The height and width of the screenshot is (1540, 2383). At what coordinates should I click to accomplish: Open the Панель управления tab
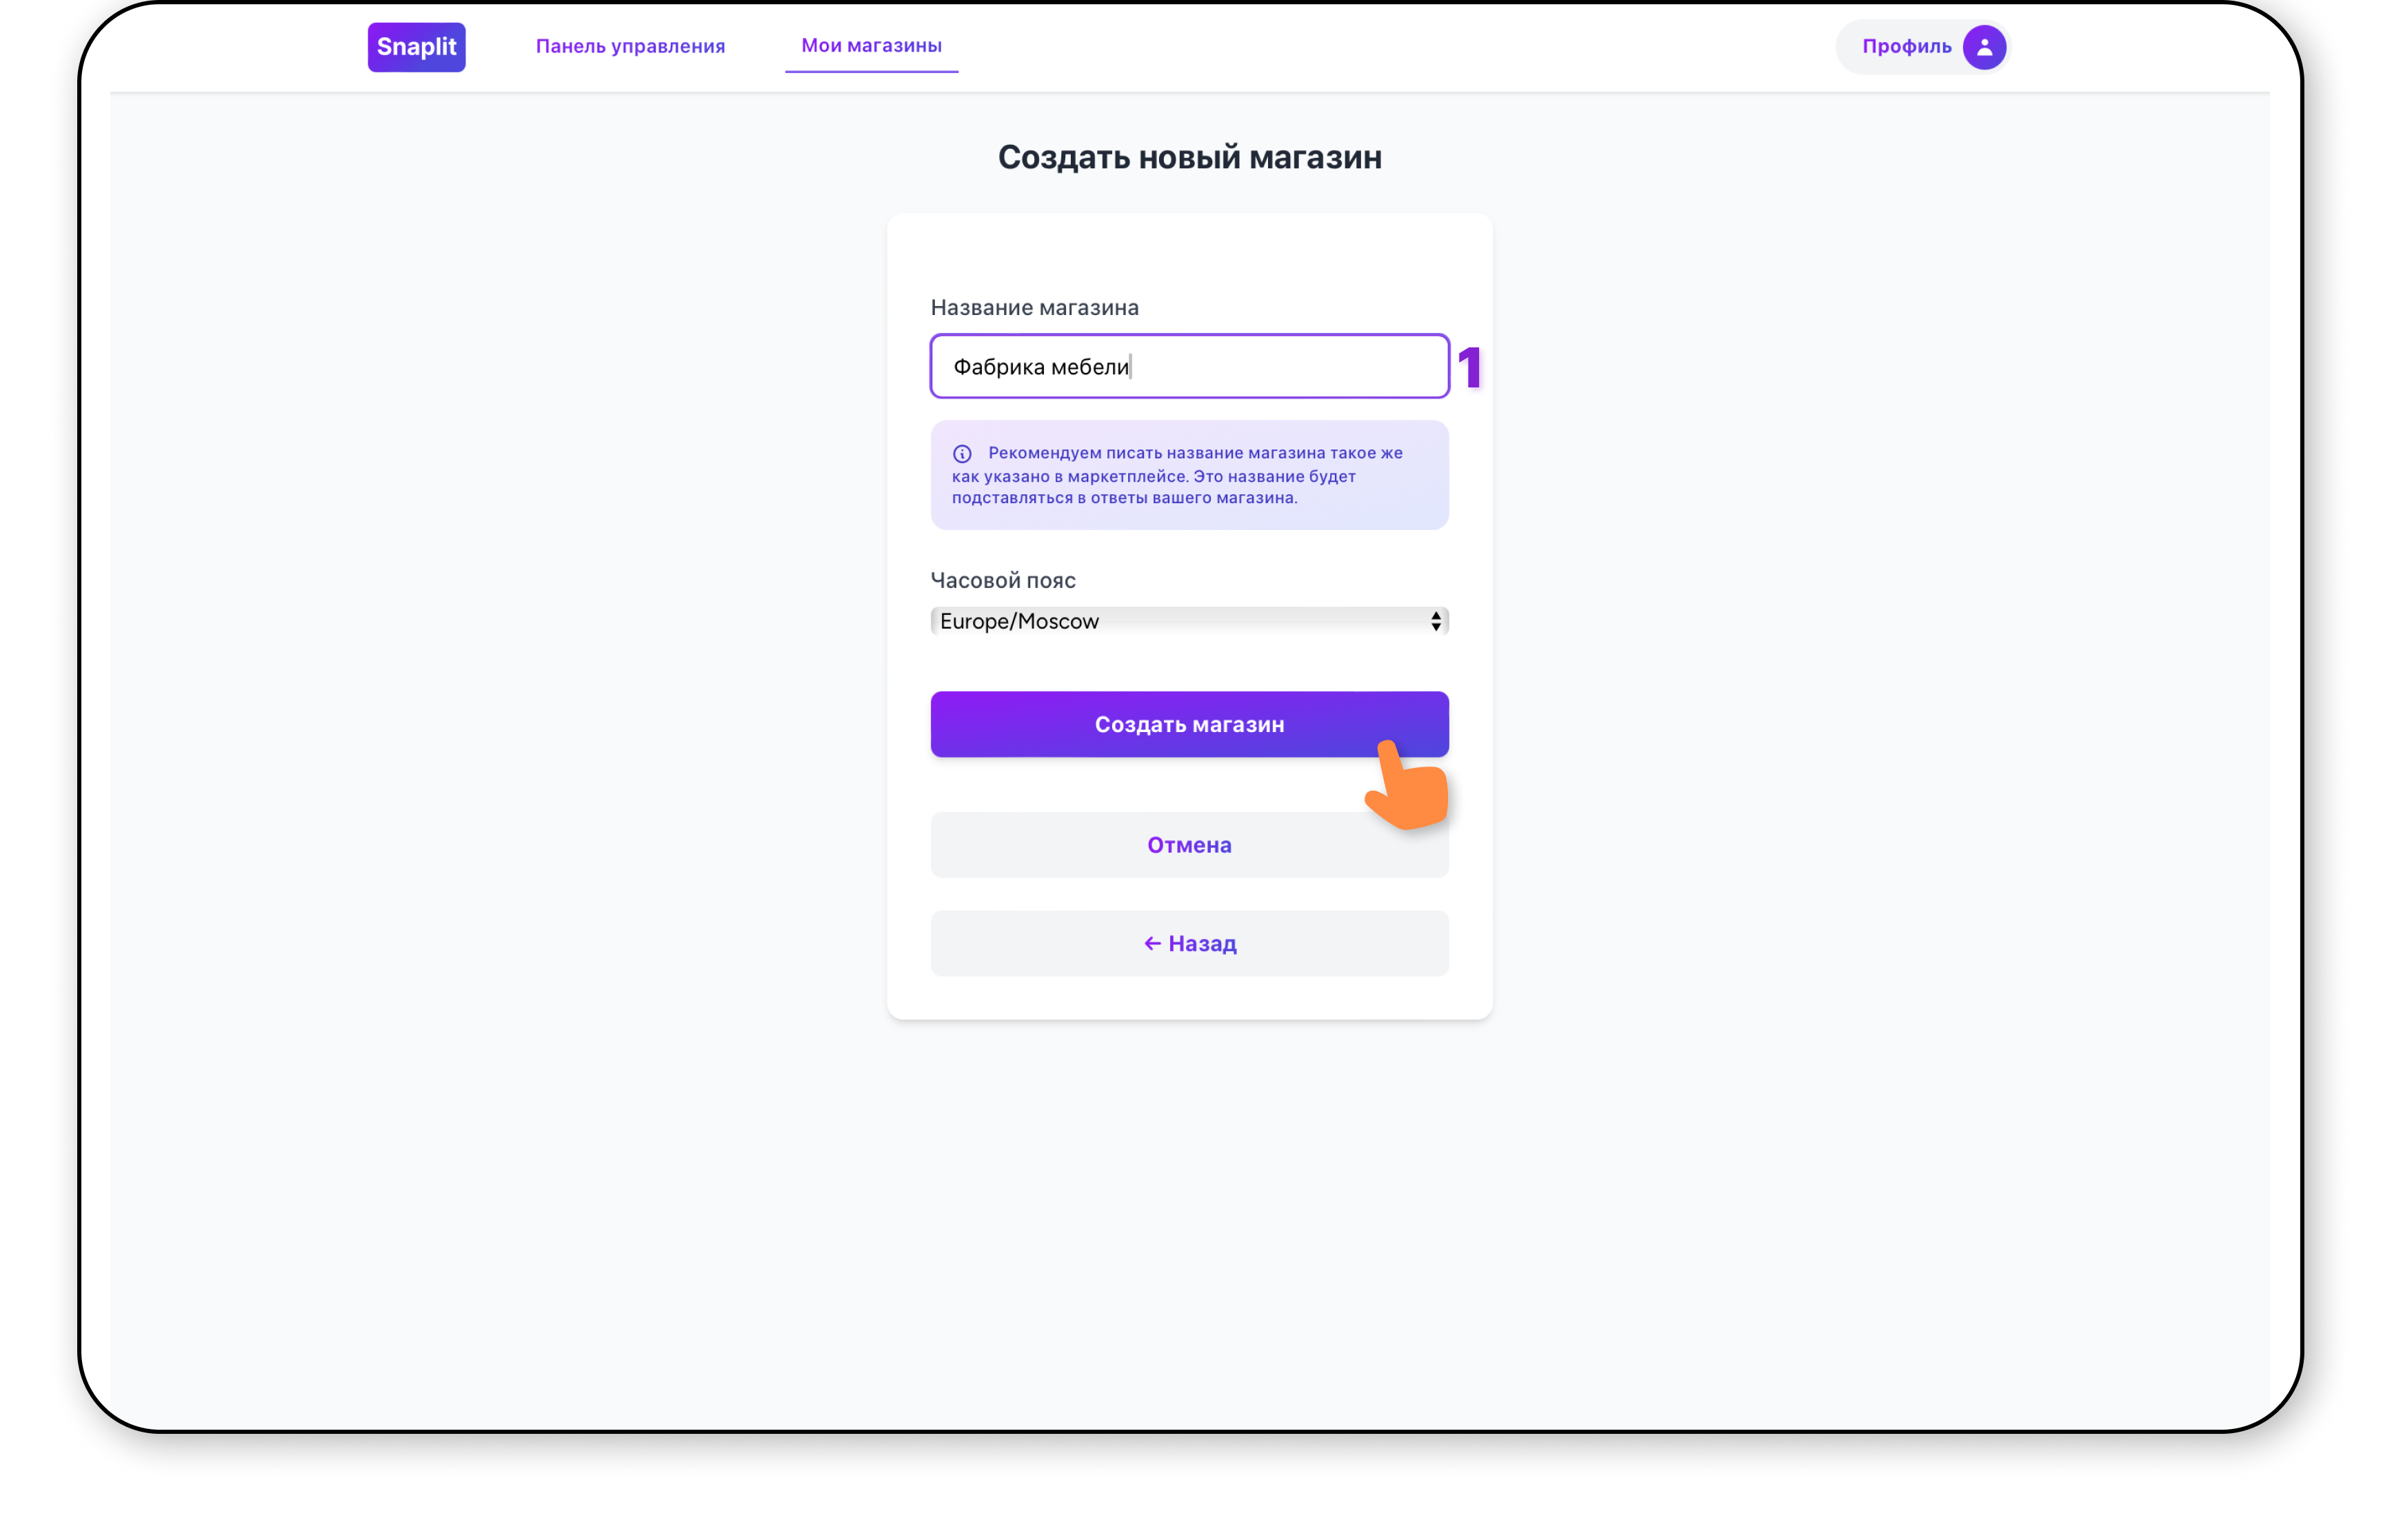click(x=630, y=46)
